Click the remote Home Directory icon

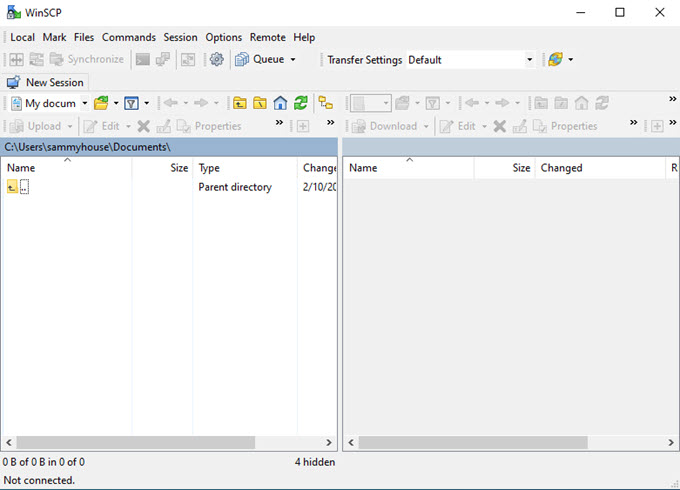[581, 103]
